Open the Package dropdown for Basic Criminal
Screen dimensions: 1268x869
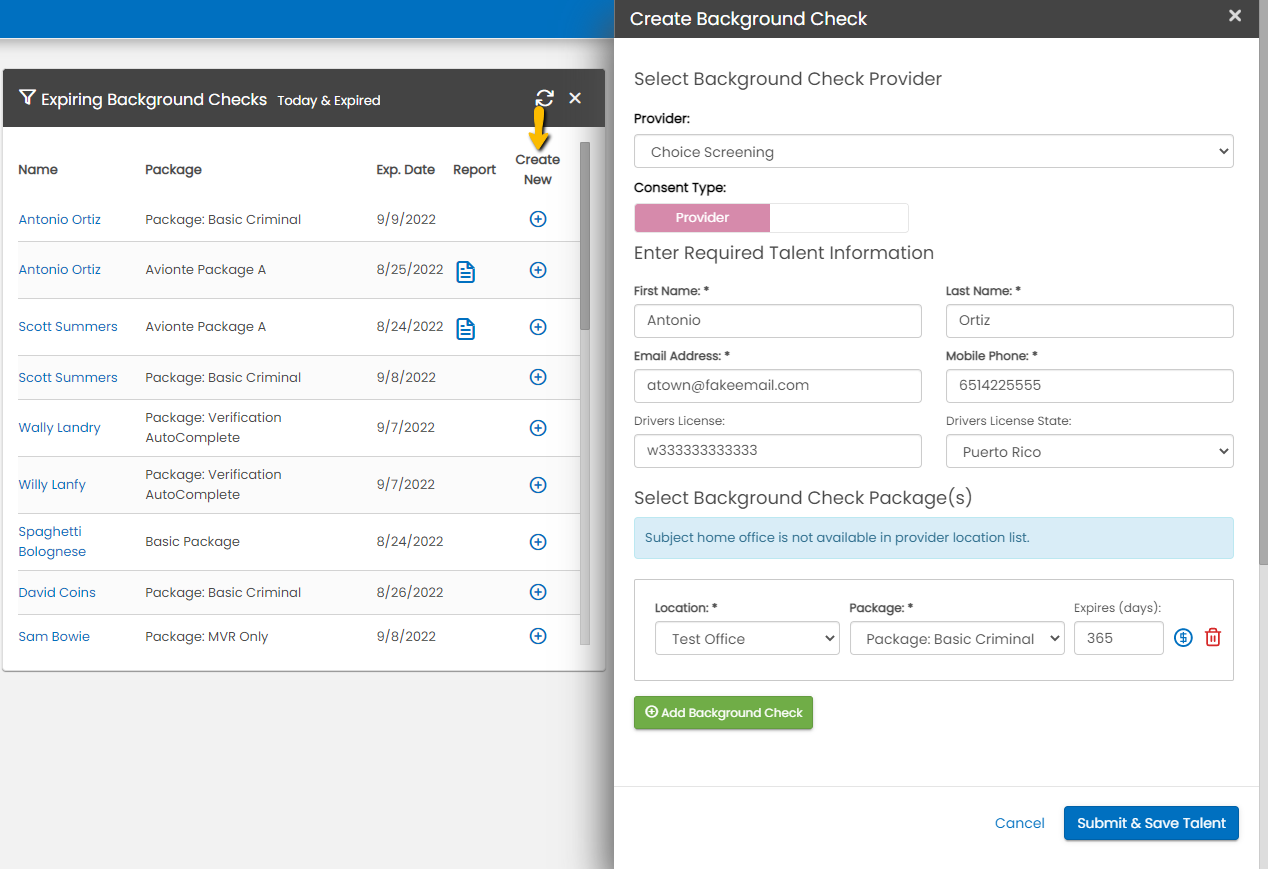[x=956, y=639]
